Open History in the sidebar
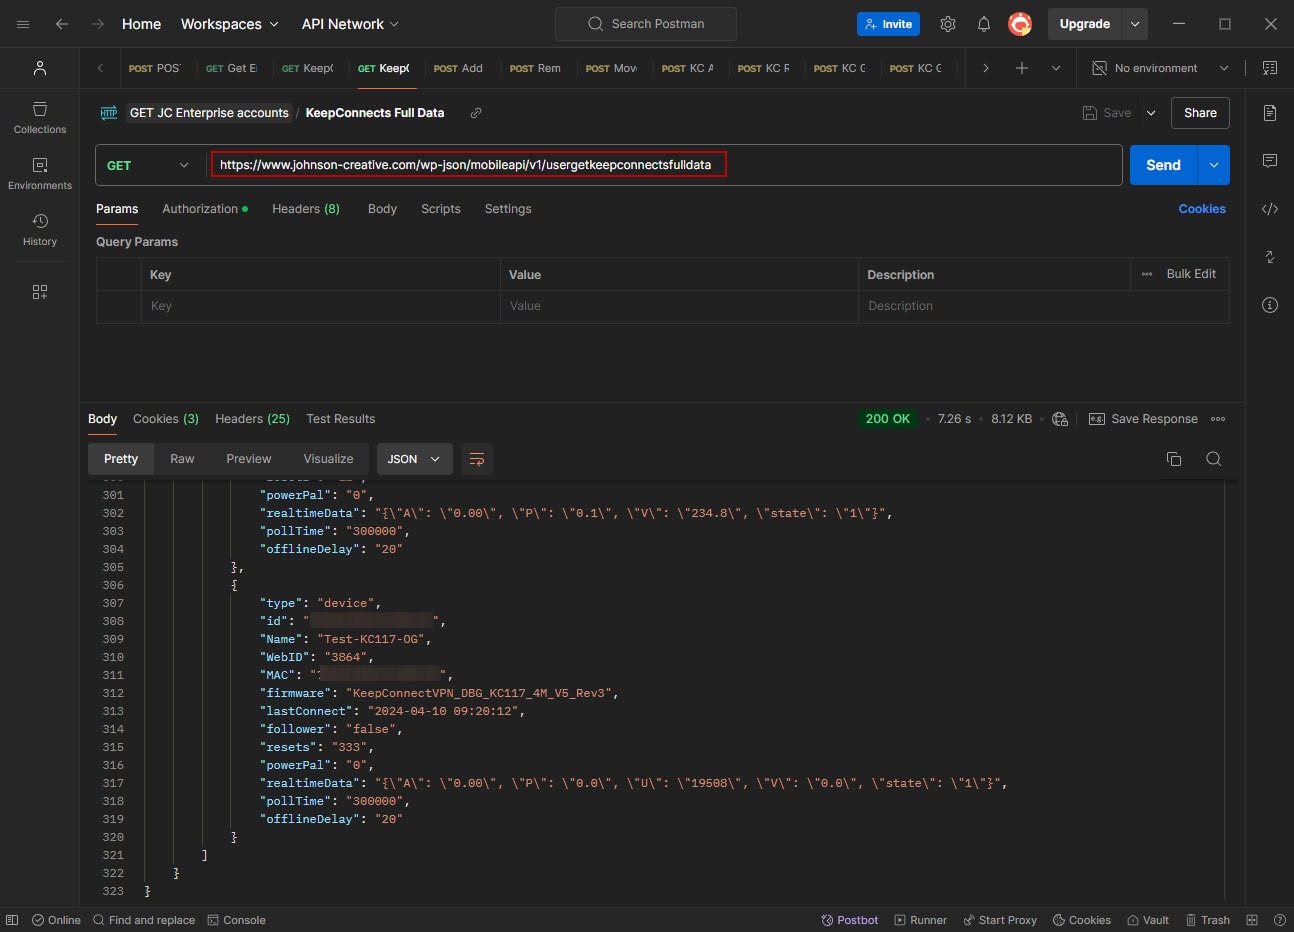This screenshot has width=1294, height=932. point(40,229)
